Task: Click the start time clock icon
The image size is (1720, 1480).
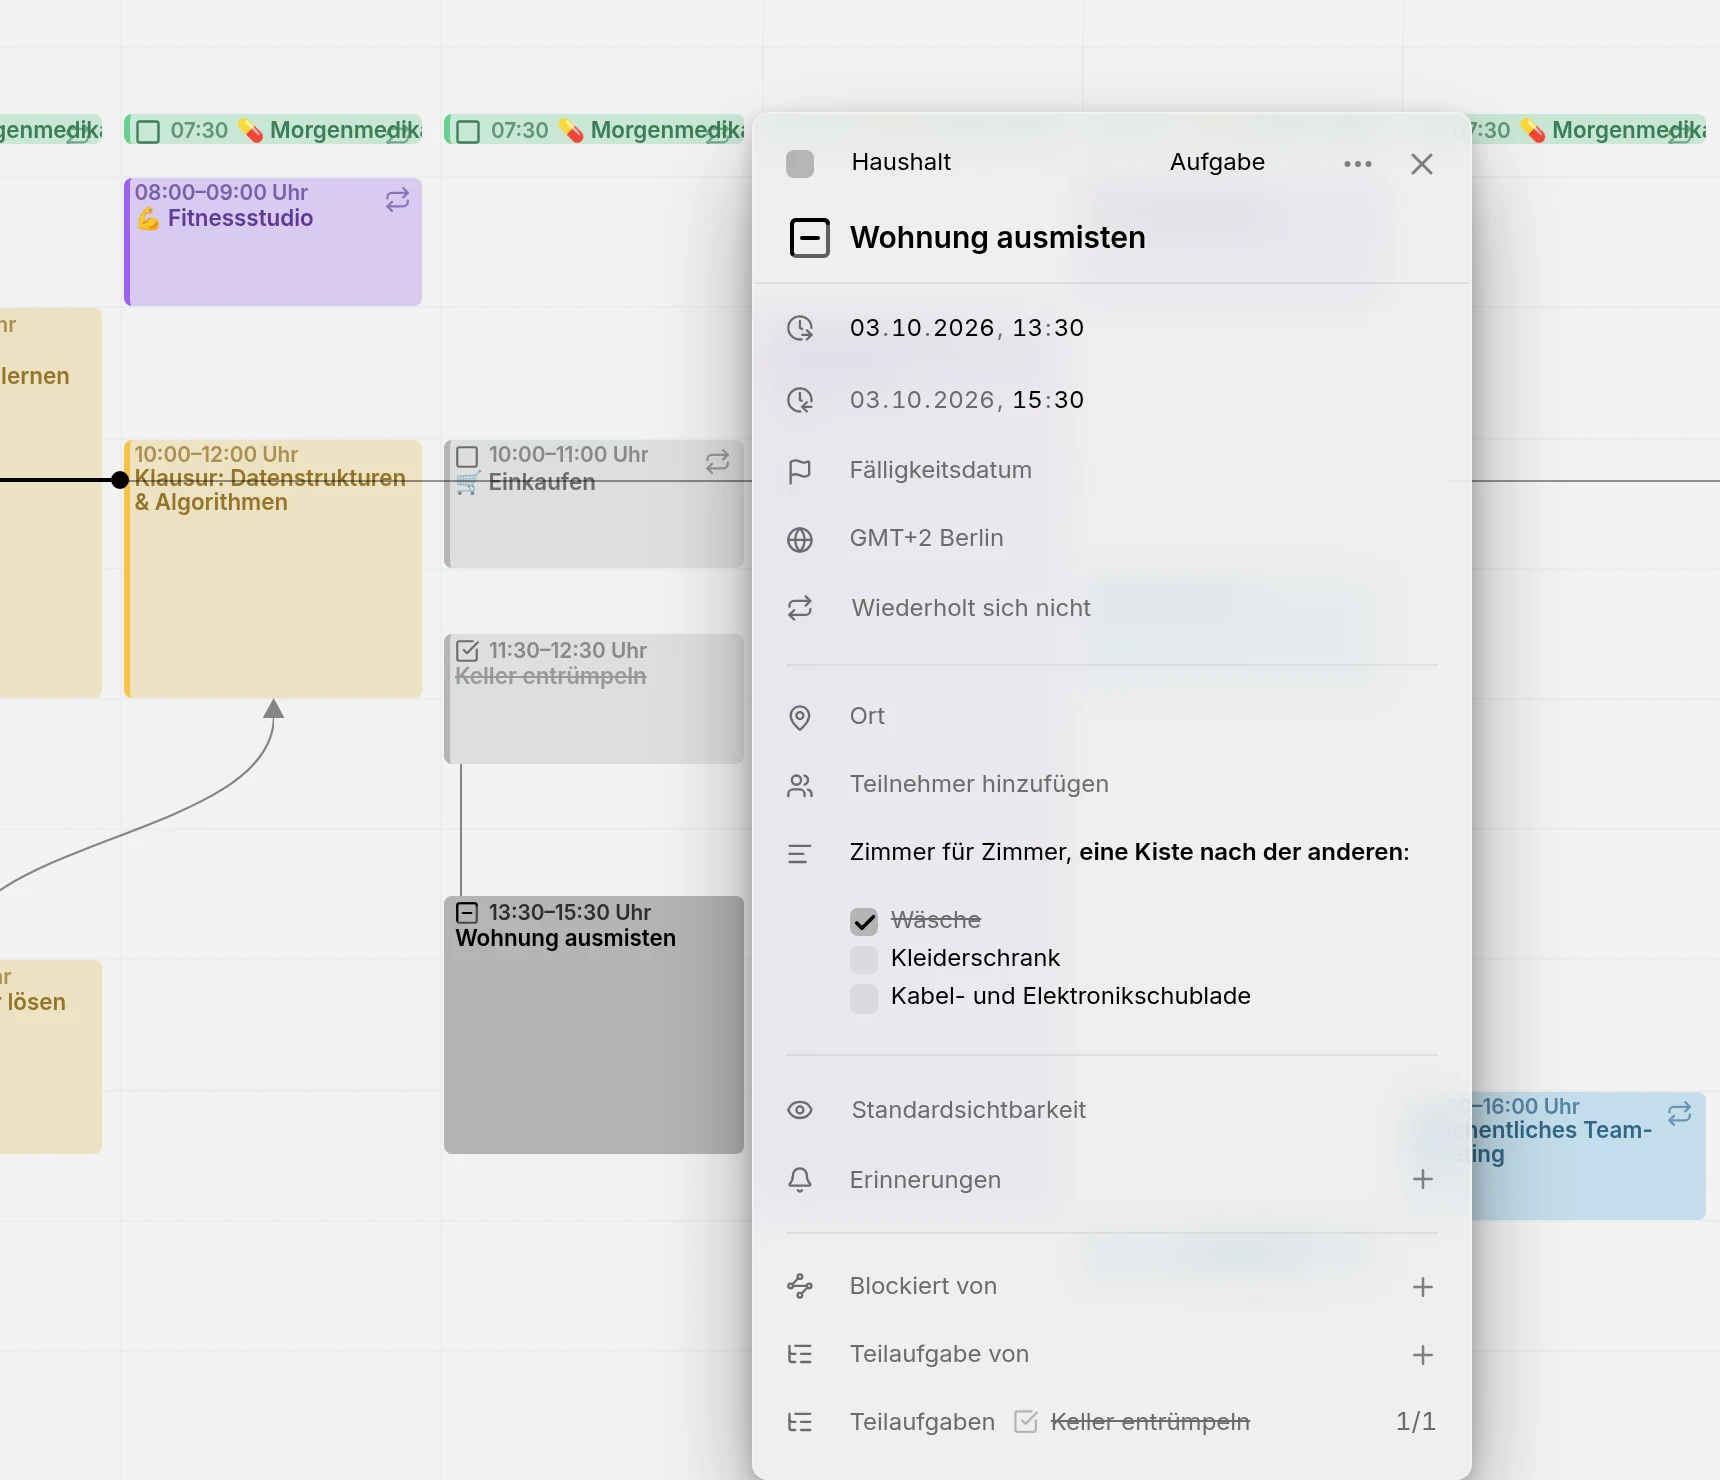Action: 800,328
